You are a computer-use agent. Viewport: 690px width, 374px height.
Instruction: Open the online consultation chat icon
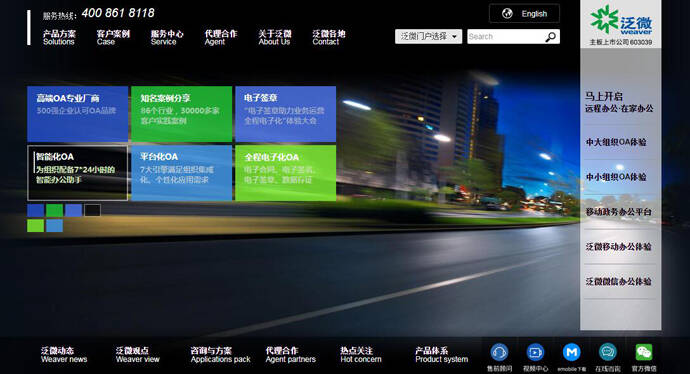coord(608,352)
